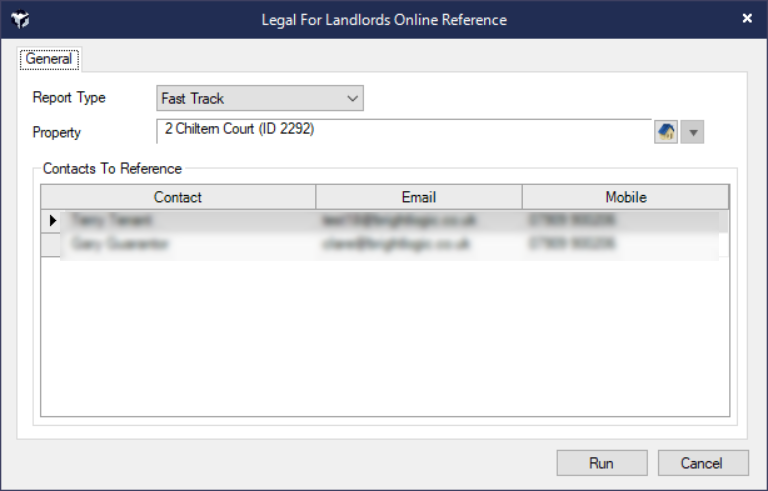This screenshot has height=491, width=768.
Task: Open the property dropdown arrow button
Action: point(692,132)
